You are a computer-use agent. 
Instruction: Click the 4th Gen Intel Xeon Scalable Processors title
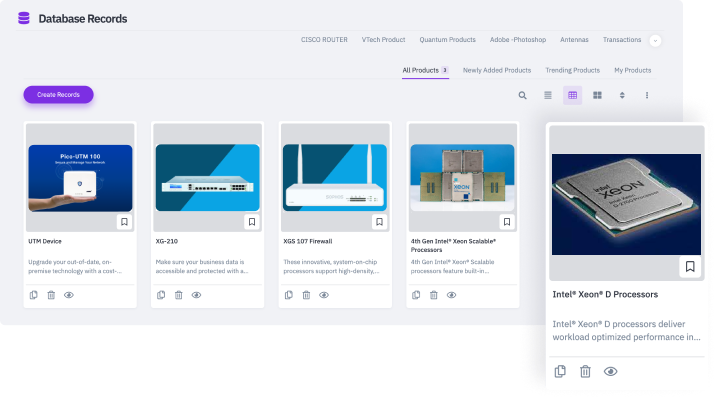pyautogui.click(x=453, y=245)
